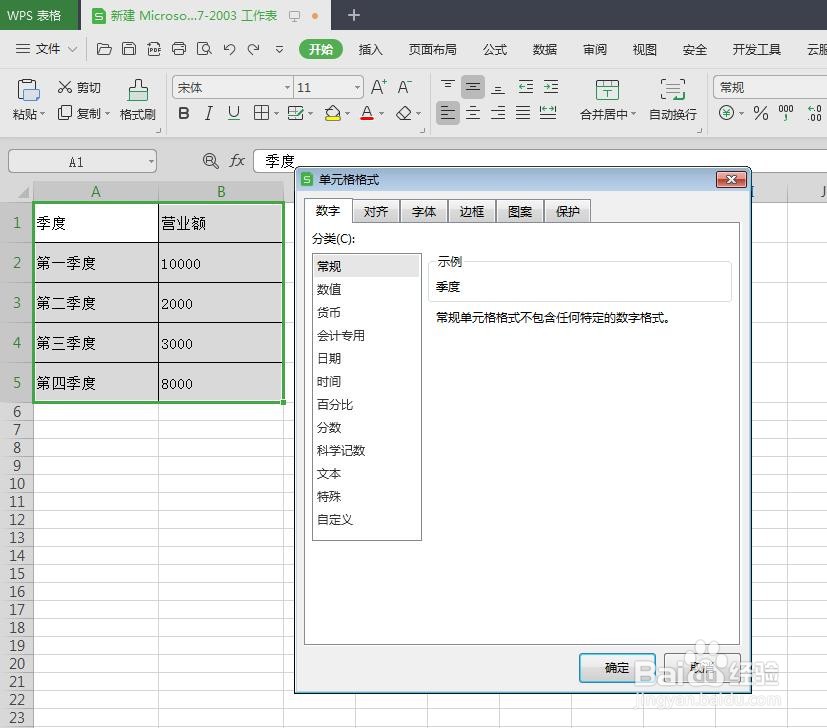
Task: Click 确定 to confirm cell format
Action: tap(617, 668)
